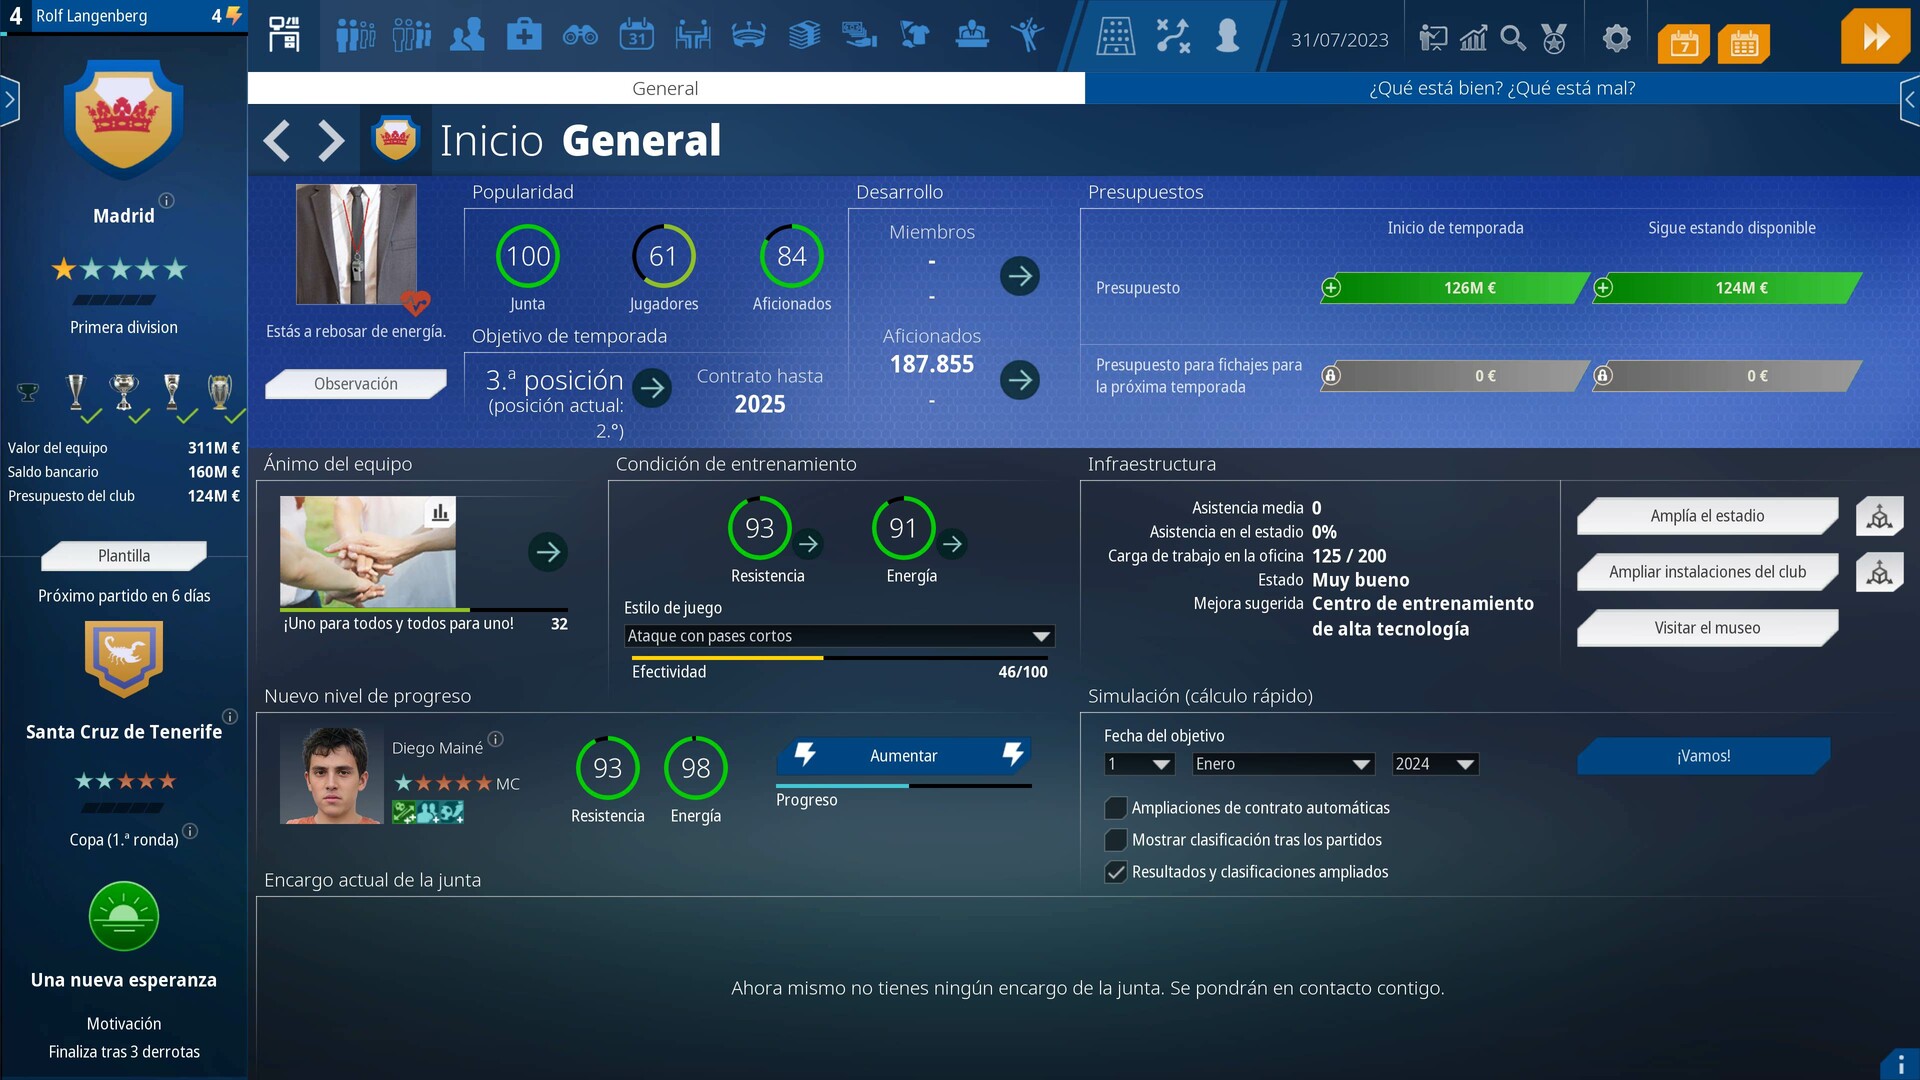Switch to ¿Qué está bien? ¿Qué está mal? tab
Image resolution: width=1920 pixels, height=1080 pixels.
pos(1501,88)
